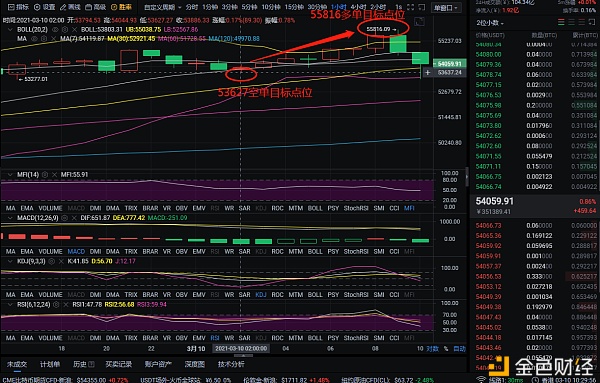This screenshot has height=383, width=600.
Task: Click the 54059.91 current price tag on axis
Action: pos(450,64)
